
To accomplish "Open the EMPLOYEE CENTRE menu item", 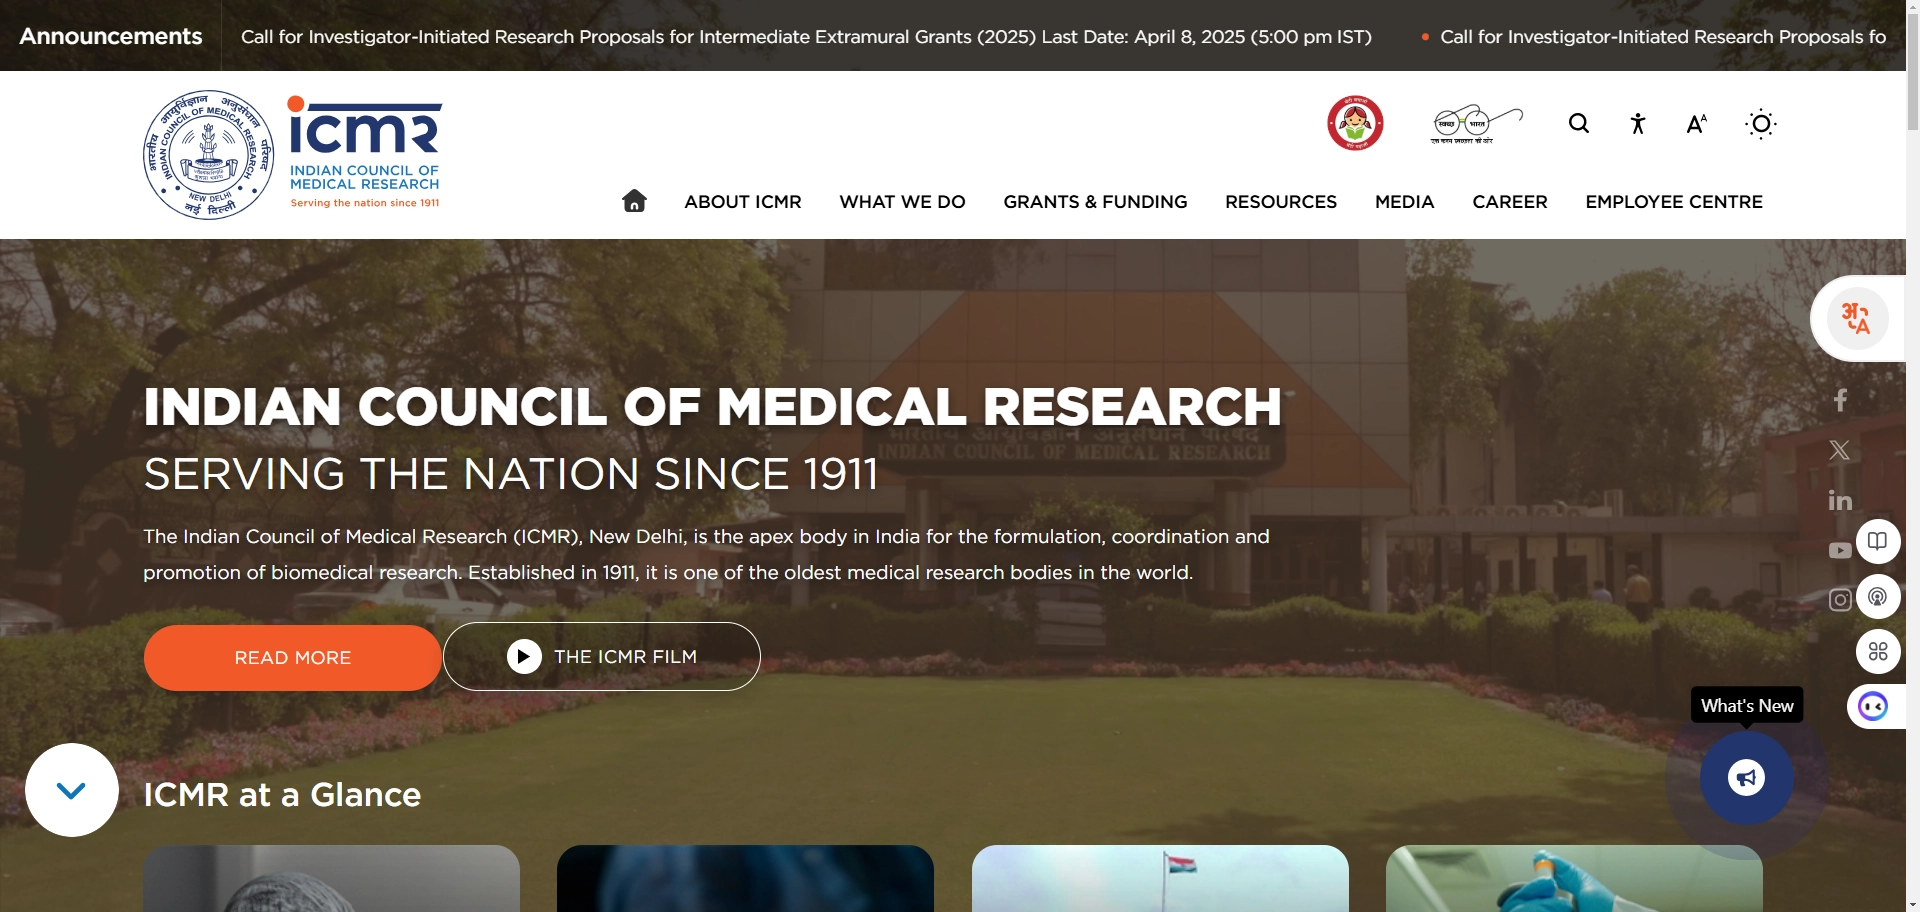I will point(1673,201).
